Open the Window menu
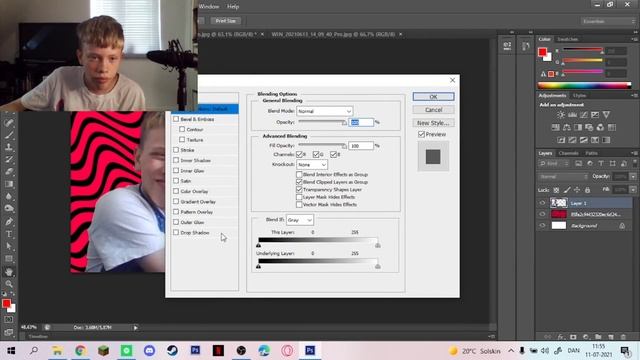Screen dimensions: 640x360 coord(209,7)
